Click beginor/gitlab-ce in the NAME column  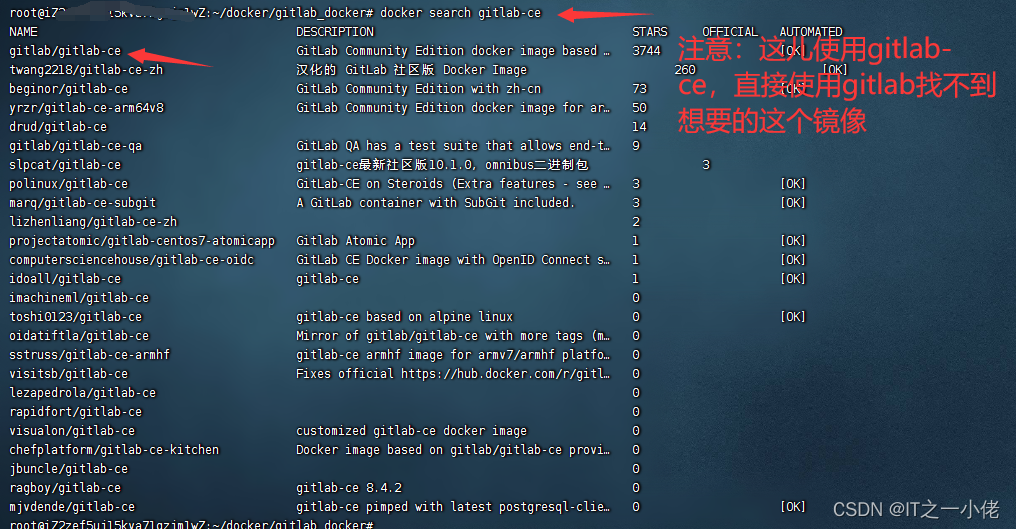(x=69, y=88)
